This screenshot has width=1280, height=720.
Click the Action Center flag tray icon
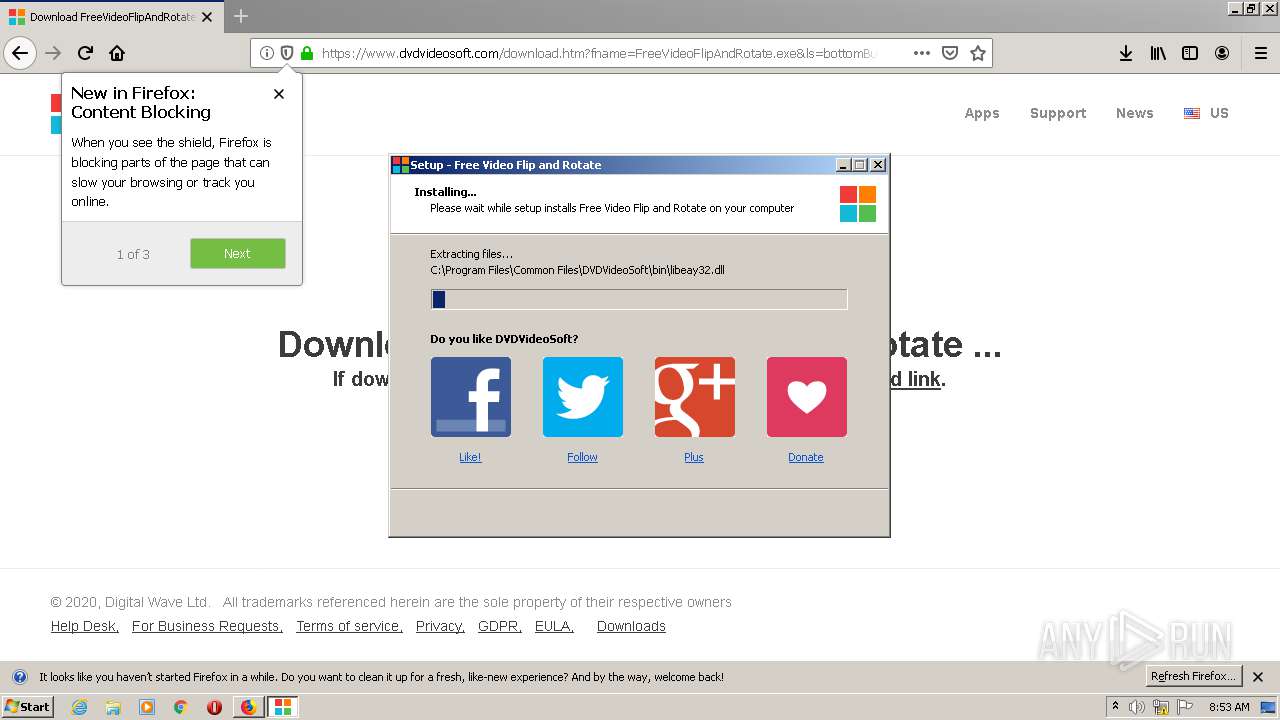tap(1185, 707)
